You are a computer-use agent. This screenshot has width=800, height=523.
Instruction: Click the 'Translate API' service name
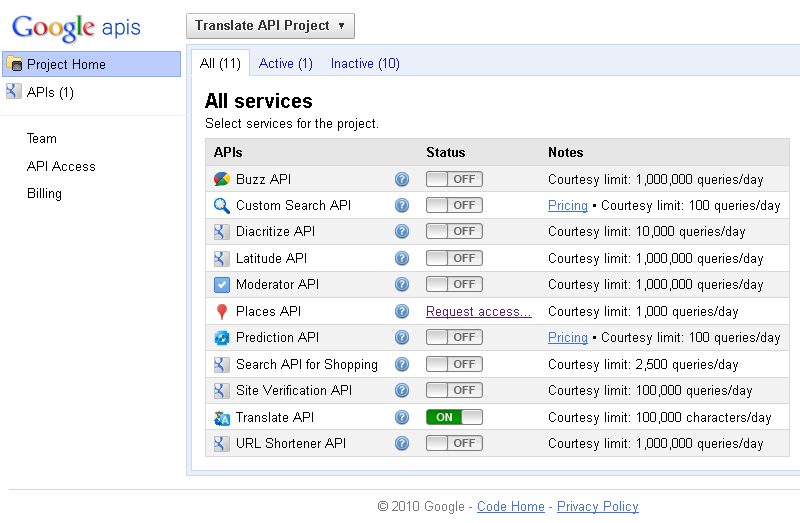(275, 417)
